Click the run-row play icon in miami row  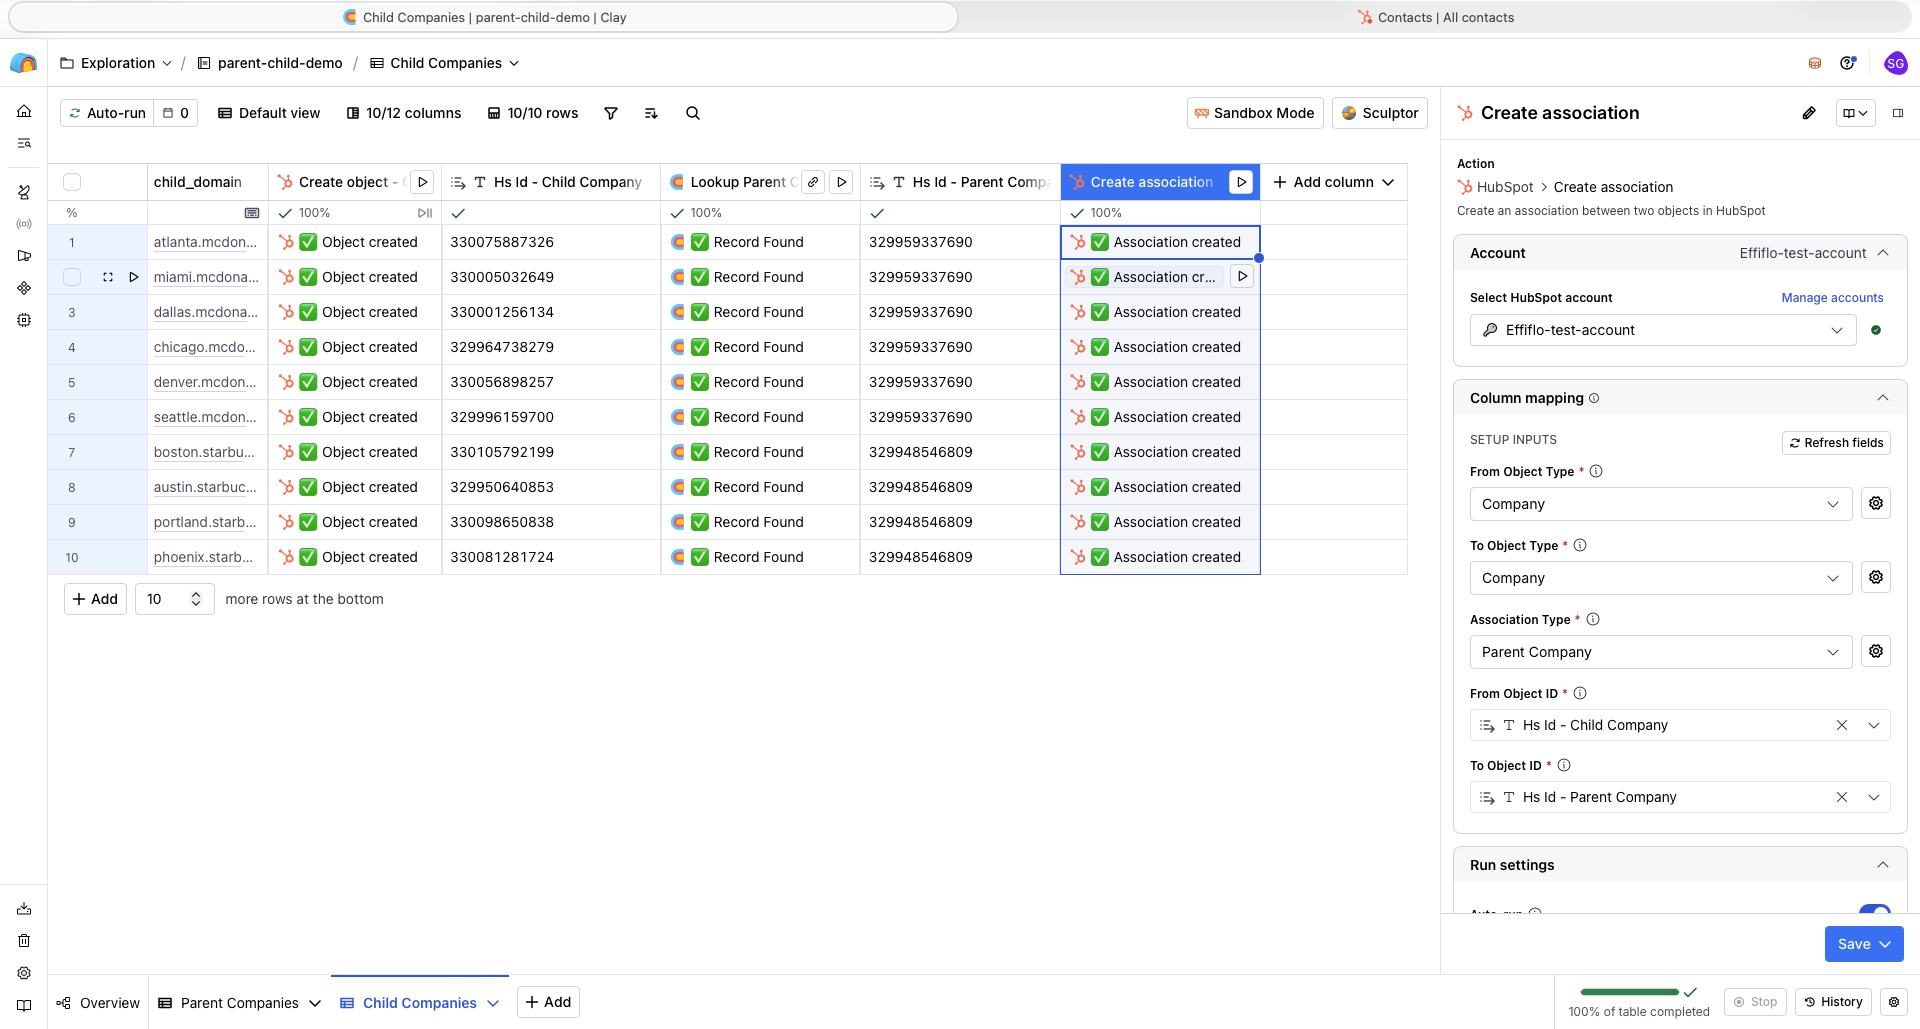134,277
